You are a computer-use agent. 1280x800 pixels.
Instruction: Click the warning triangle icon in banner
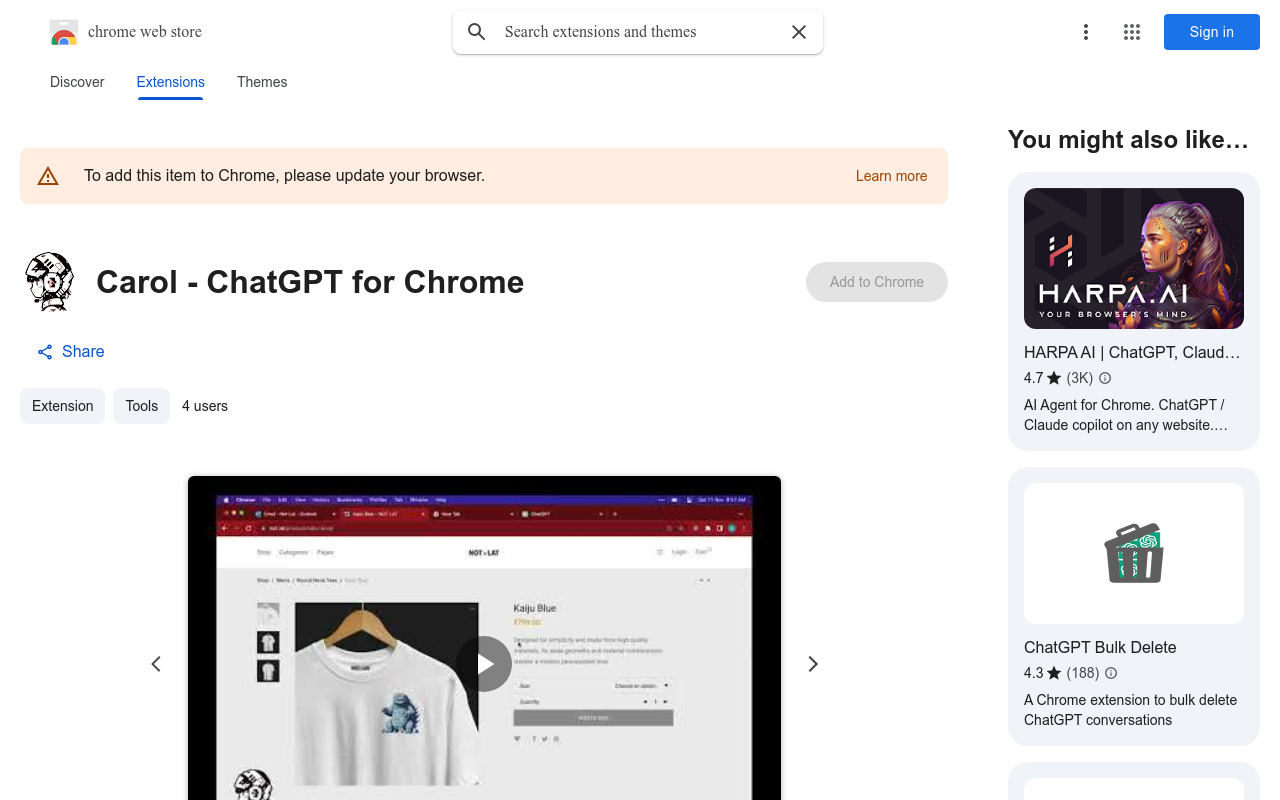[x=48, y=176]
